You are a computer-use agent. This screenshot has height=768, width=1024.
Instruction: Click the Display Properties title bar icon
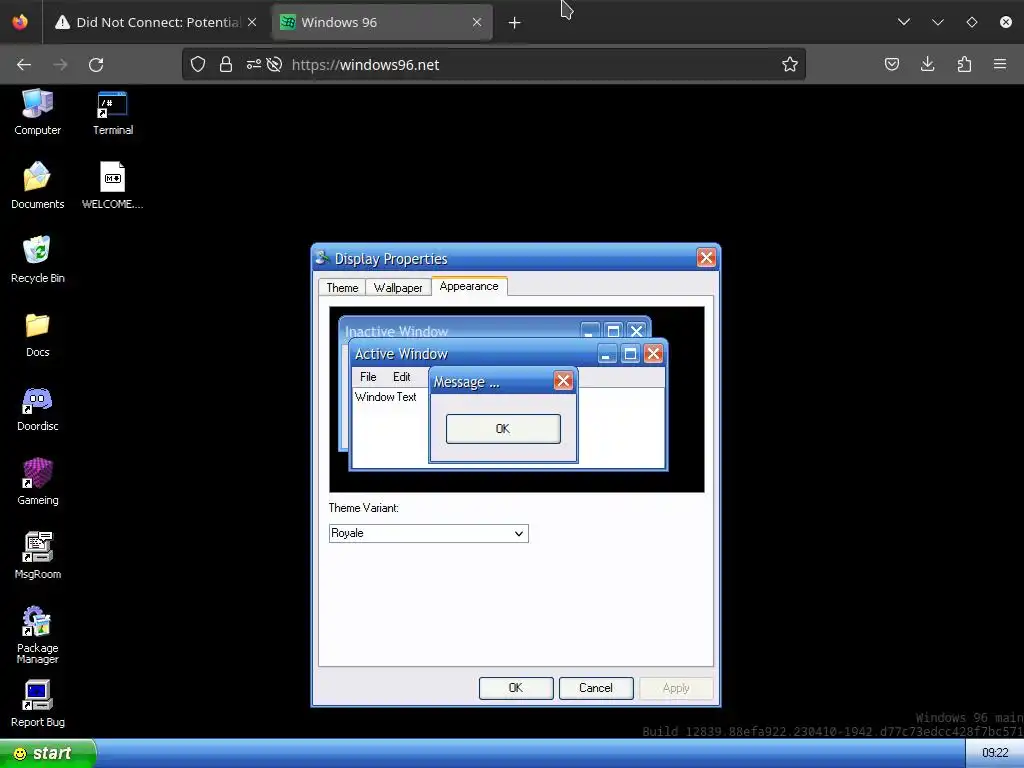(322, 258)
